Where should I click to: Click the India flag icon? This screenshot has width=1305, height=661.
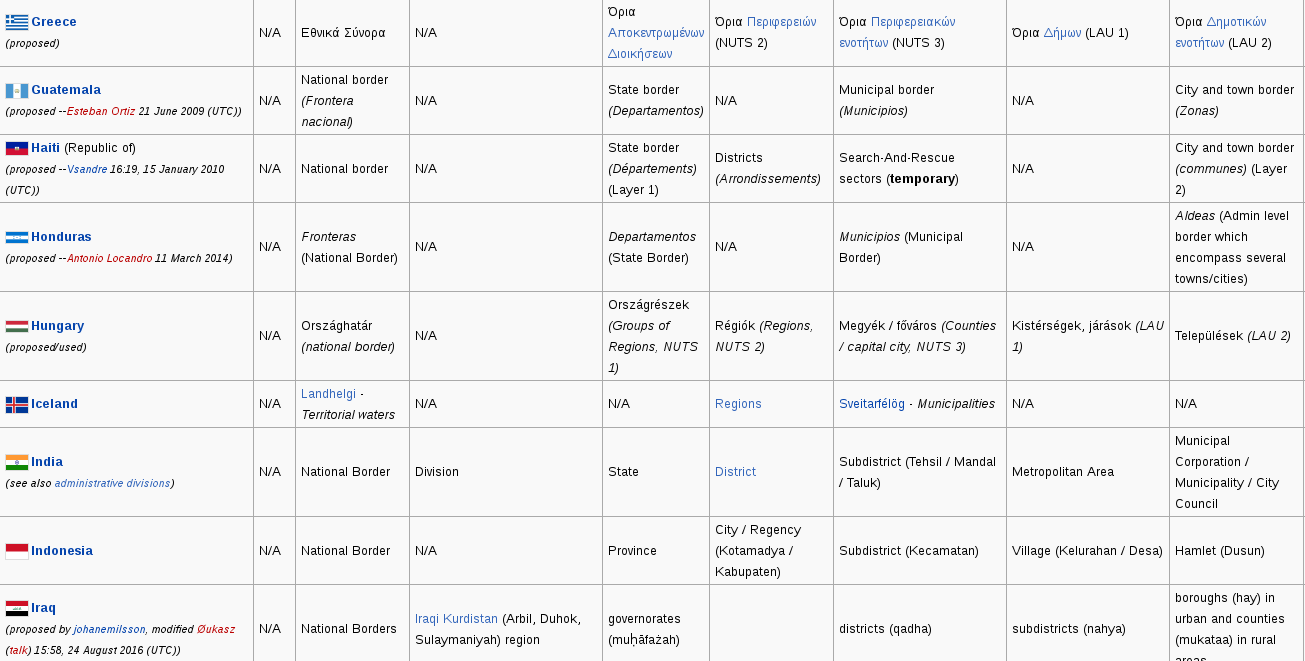[16, 462]
